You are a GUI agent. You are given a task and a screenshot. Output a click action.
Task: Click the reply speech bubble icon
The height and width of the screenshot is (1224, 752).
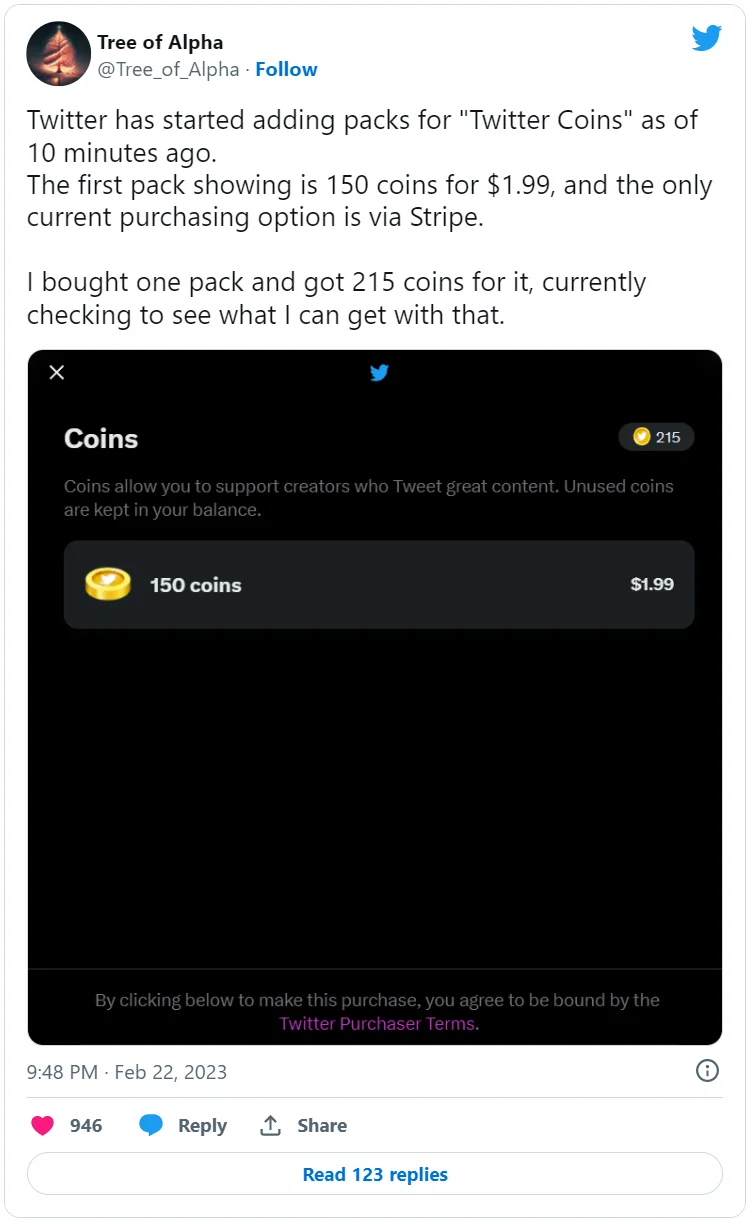tap(151, 1125)
